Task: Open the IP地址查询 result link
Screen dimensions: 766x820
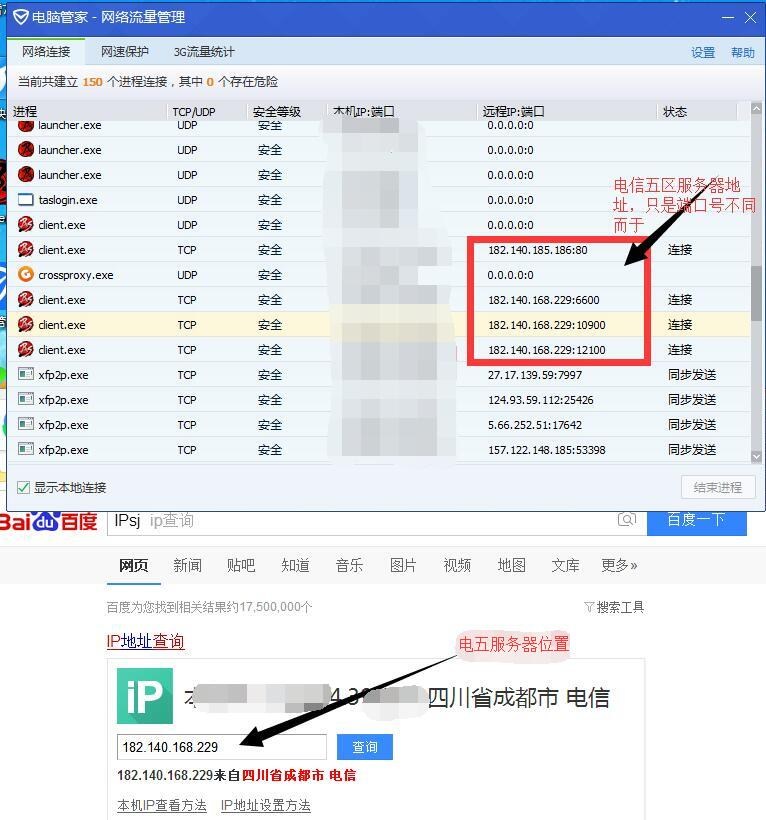Action: pos(145,641)
